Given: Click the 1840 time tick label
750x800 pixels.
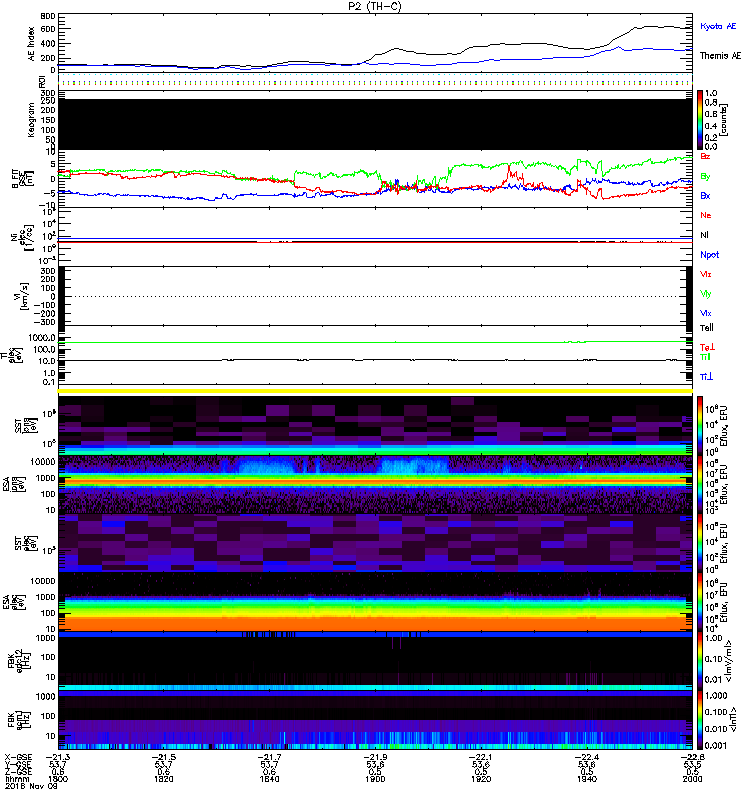Looking at the screenshot, I should point(269,779).
